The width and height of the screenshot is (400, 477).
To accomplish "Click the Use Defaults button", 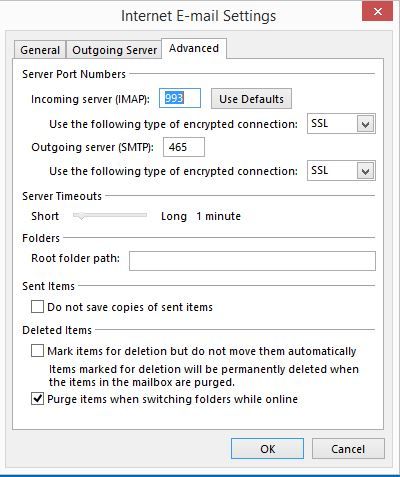I will click(x=251, y=99).
